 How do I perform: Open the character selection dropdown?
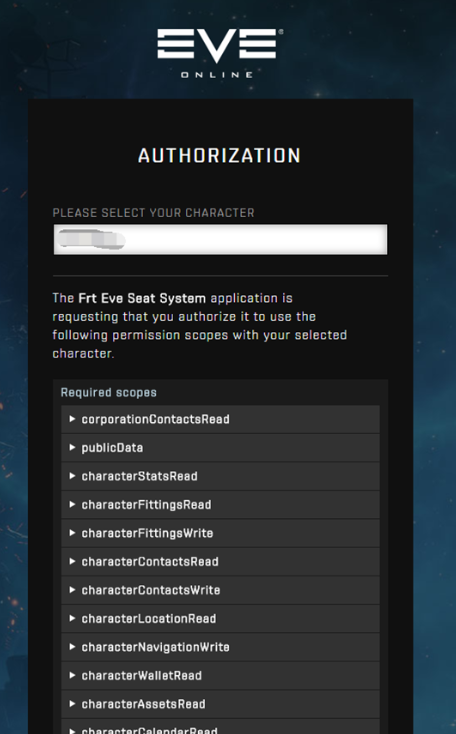pyautogui.click(x=220, y=240)
